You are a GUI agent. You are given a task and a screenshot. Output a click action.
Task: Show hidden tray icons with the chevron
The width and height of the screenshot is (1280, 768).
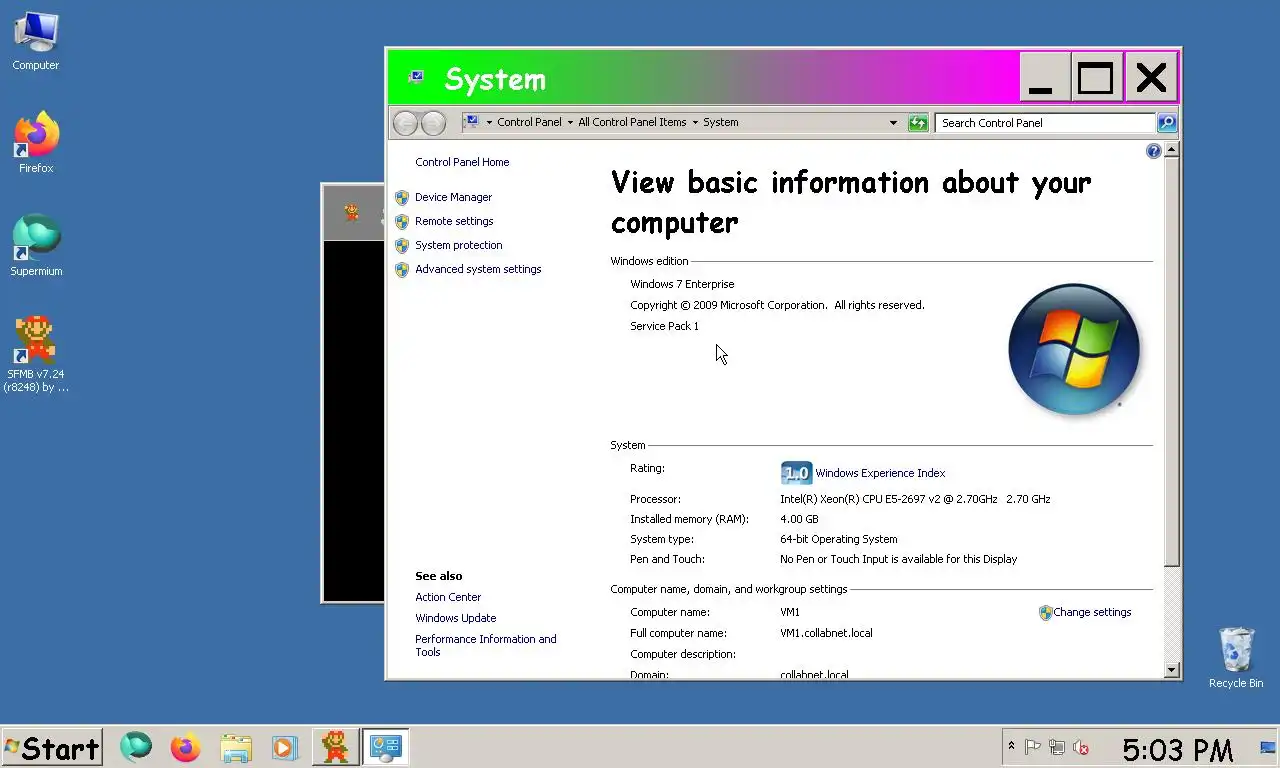pyautogui.click(x=1011, y=747)
